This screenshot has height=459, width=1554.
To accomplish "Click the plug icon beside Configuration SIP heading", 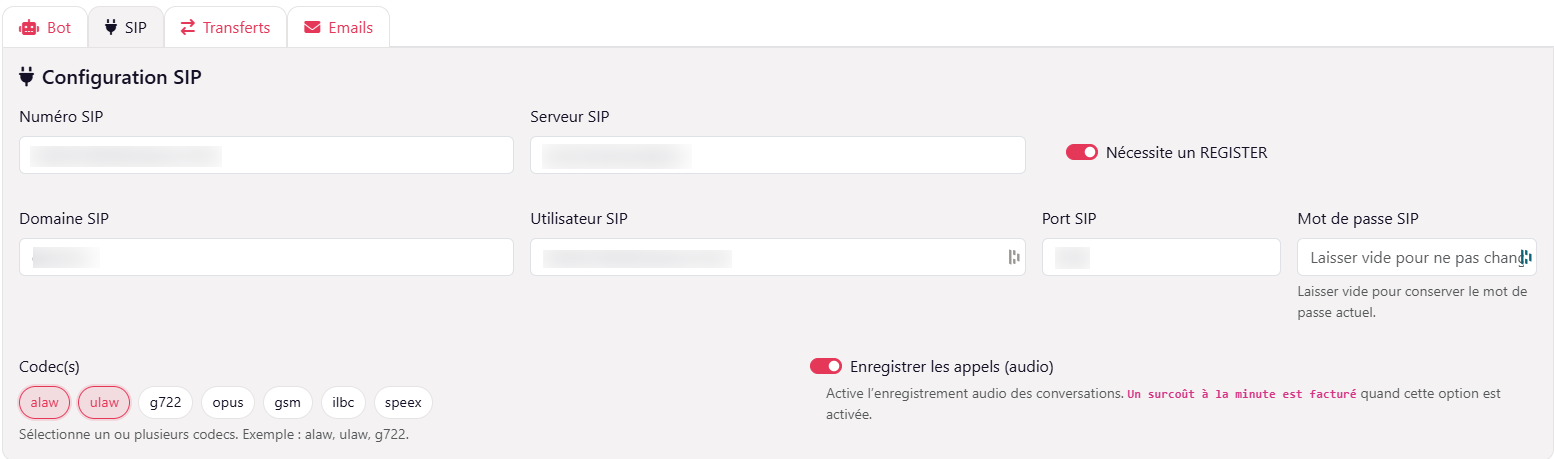I will [27, 77].
